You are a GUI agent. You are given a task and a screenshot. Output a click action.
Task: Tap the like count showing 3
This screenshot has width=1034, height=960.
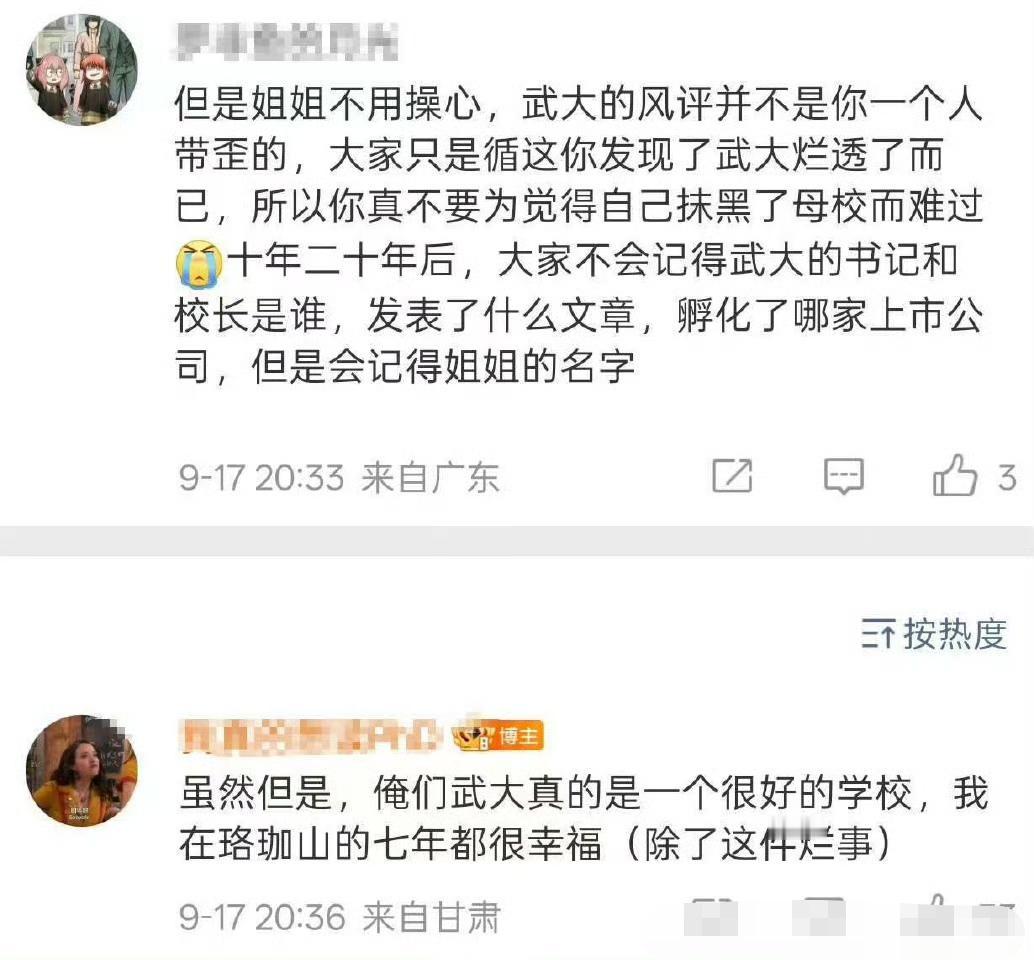(x=1006, y=477)
